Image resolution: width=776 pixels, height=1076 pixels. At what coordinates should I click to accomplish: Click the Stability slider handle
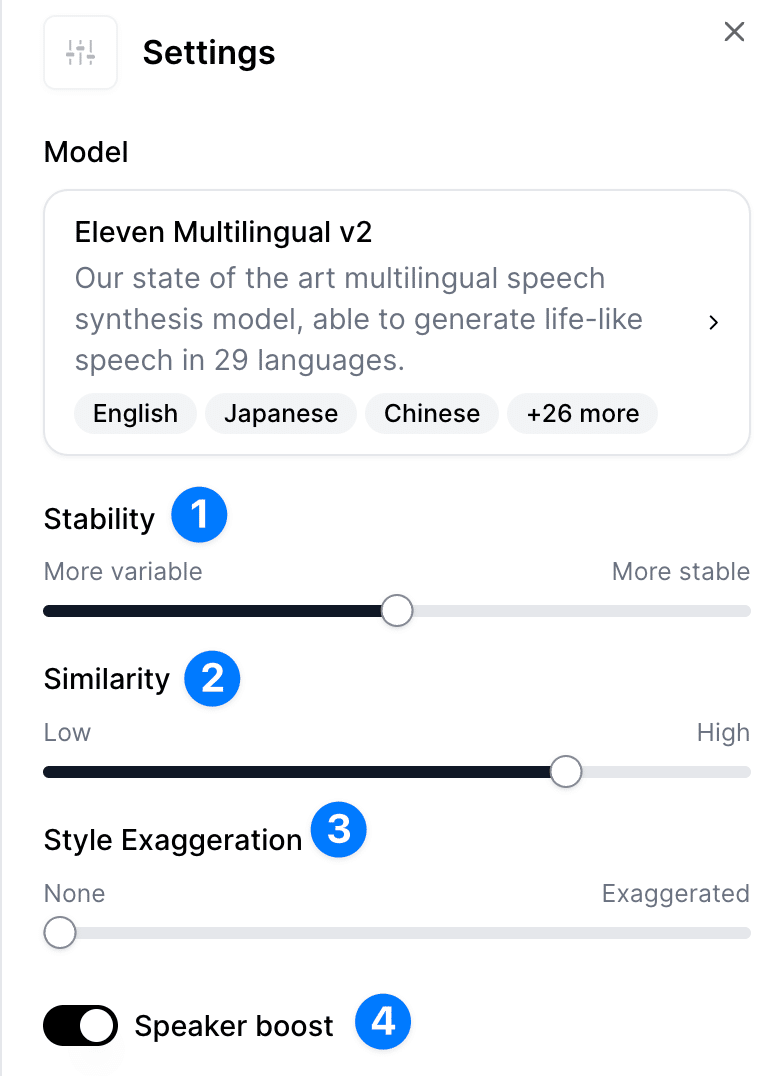(398, 611)
